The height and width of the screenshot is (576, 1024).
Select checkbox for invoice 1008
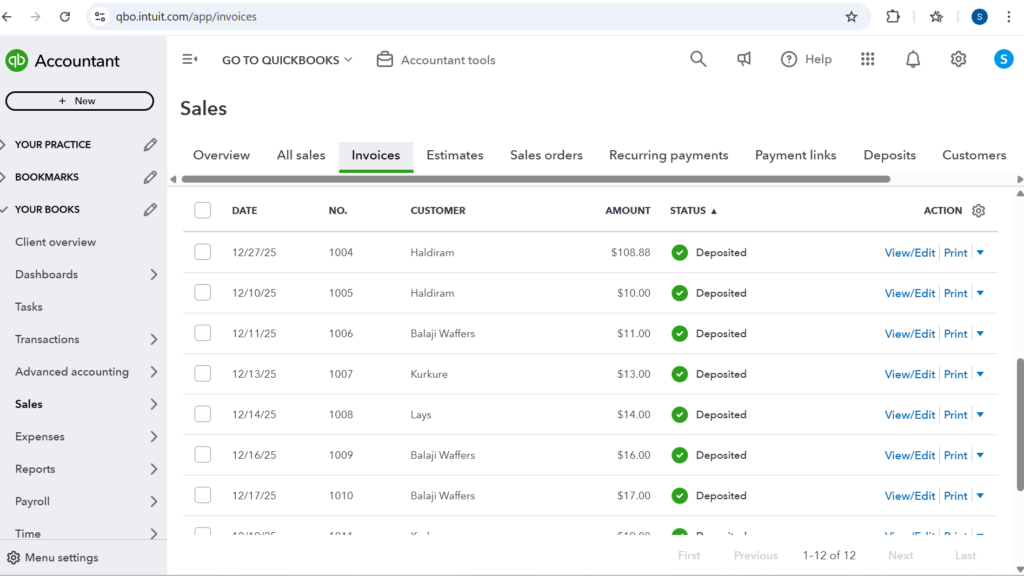tap(202, 414)
